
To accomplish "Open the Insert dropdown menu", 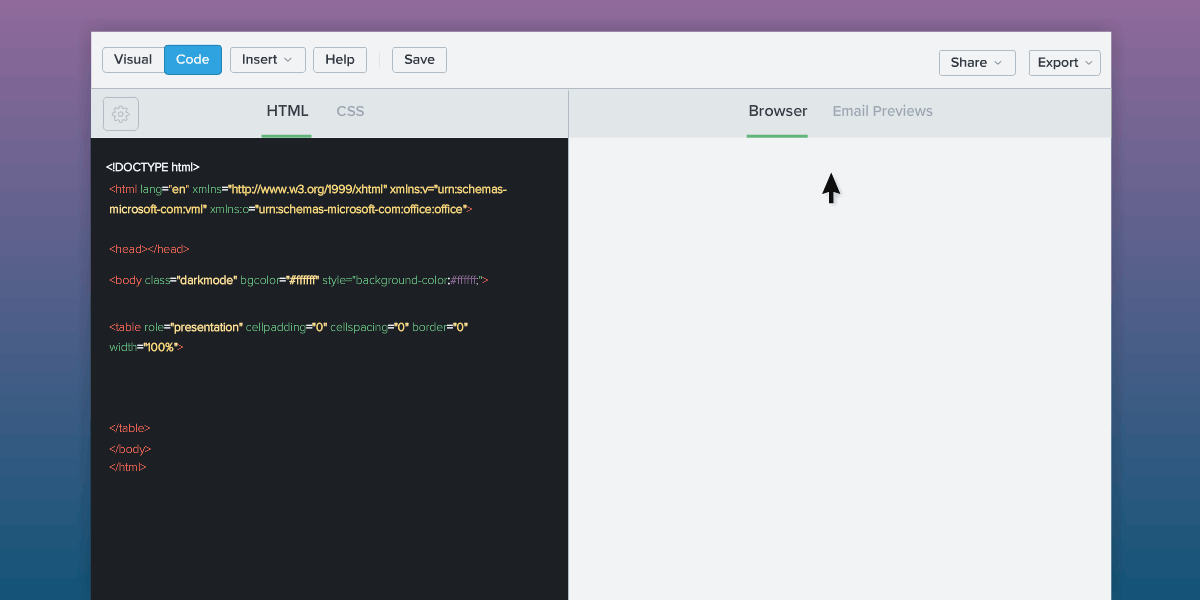I will [267, 60].
